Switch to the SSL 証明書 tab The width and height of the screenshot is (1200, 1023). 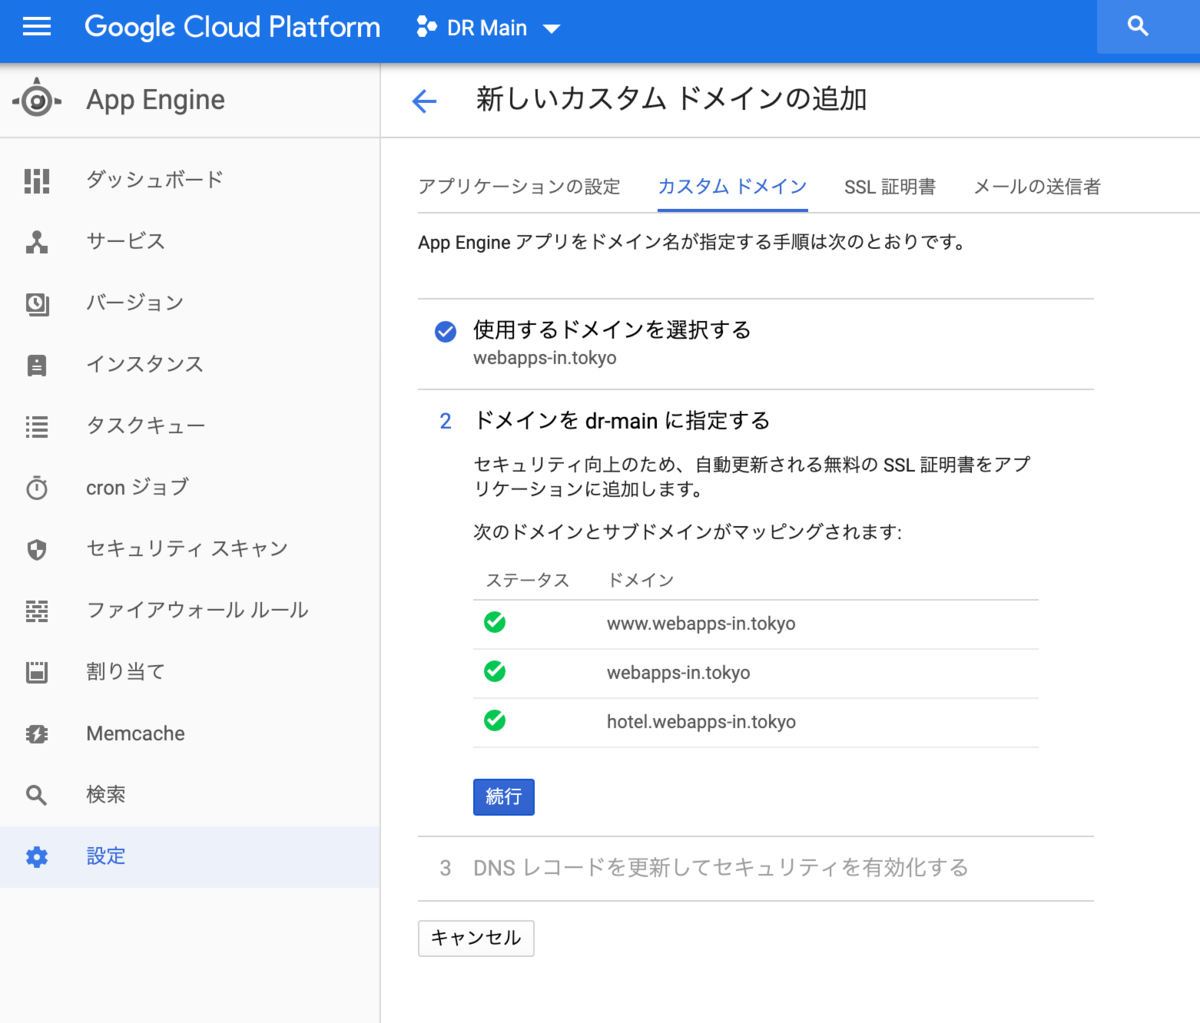(x=890, y=187)
